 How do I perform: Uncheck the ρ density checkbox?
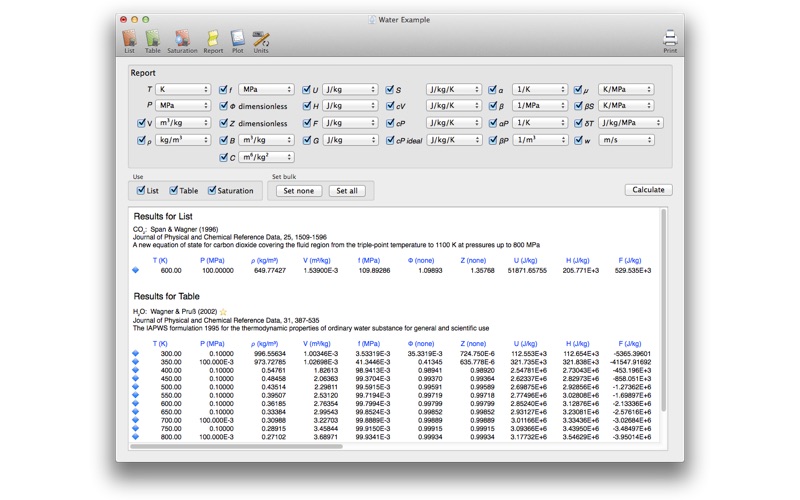pyautogui.click(x=141, y=140)
